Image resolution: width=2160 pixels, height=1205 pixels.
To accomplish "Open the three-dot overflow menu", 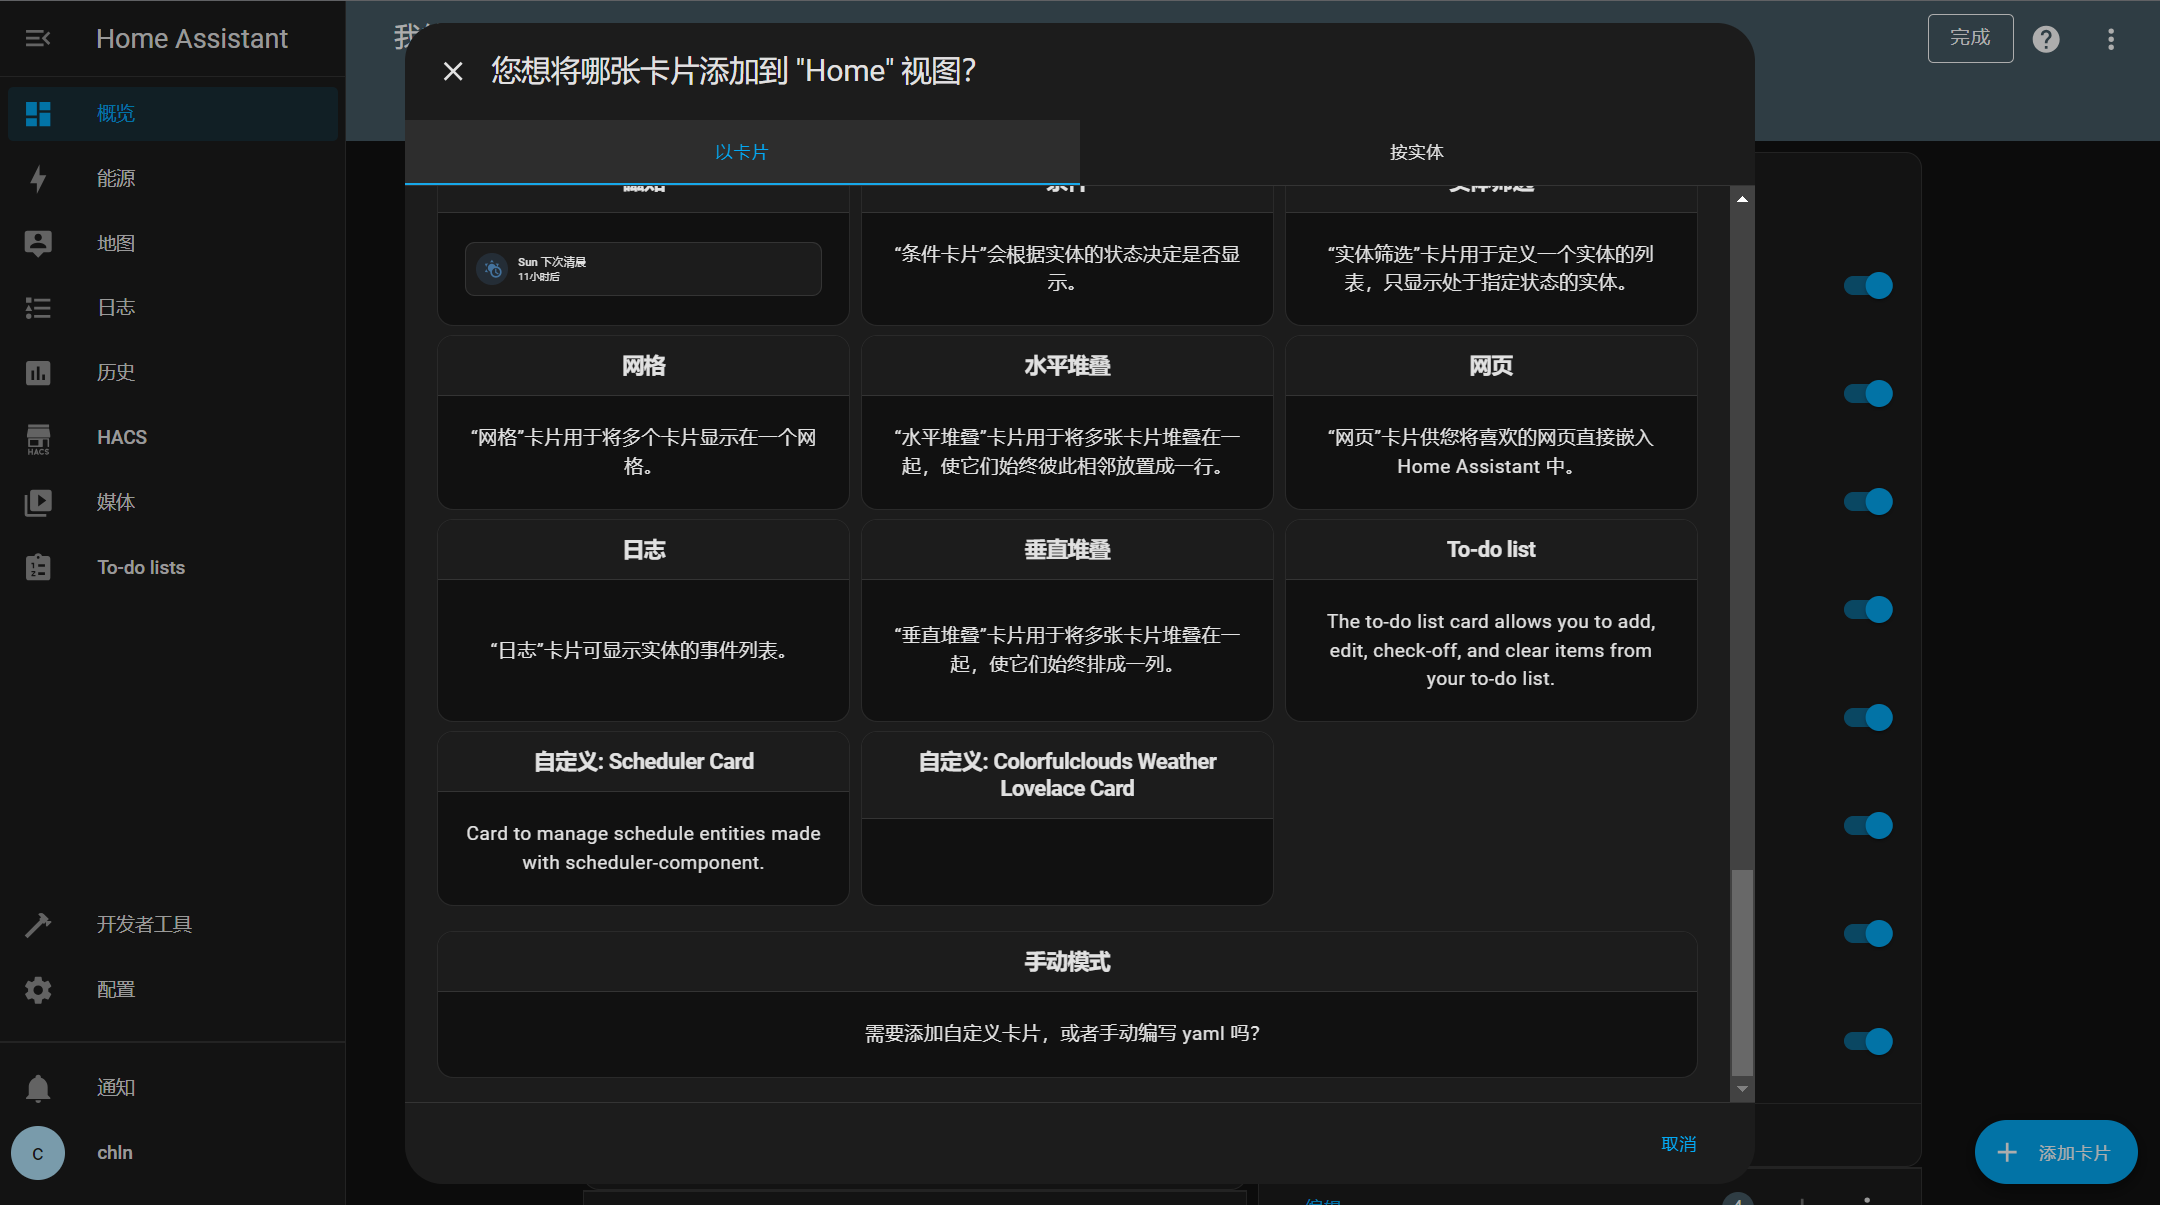I will pyautogui.click(x=2111, y=39).
